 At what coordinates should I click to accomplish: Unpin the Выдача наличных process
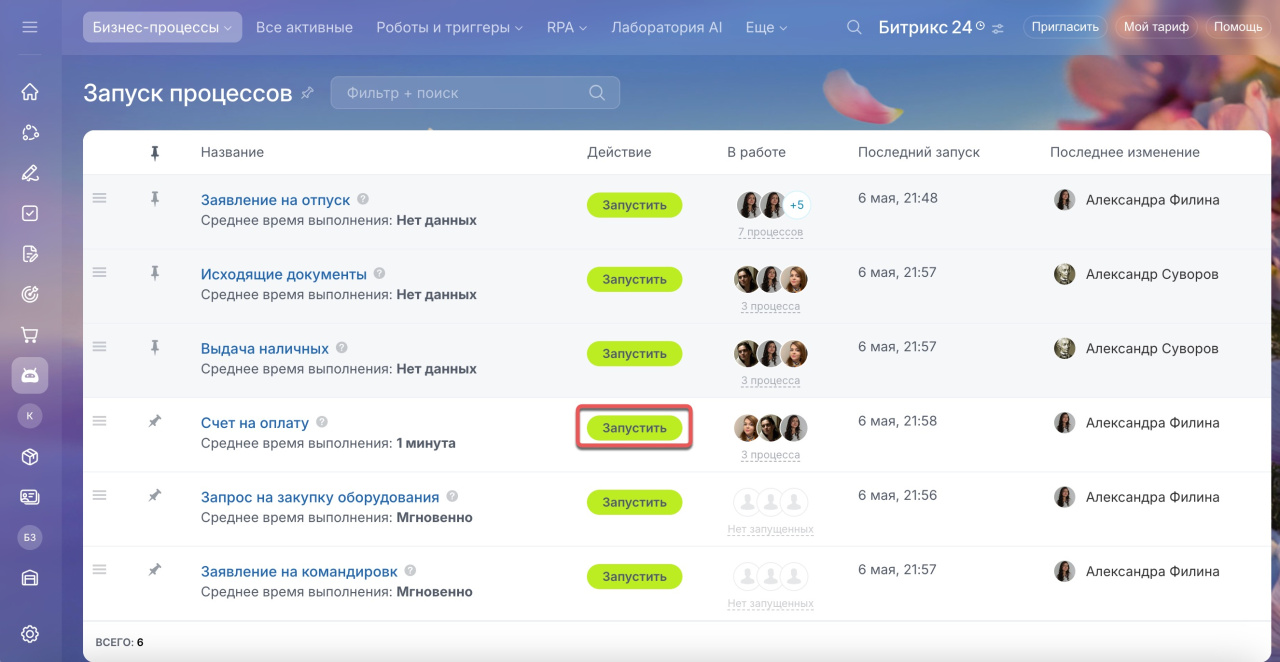click(x=154, y=347)
